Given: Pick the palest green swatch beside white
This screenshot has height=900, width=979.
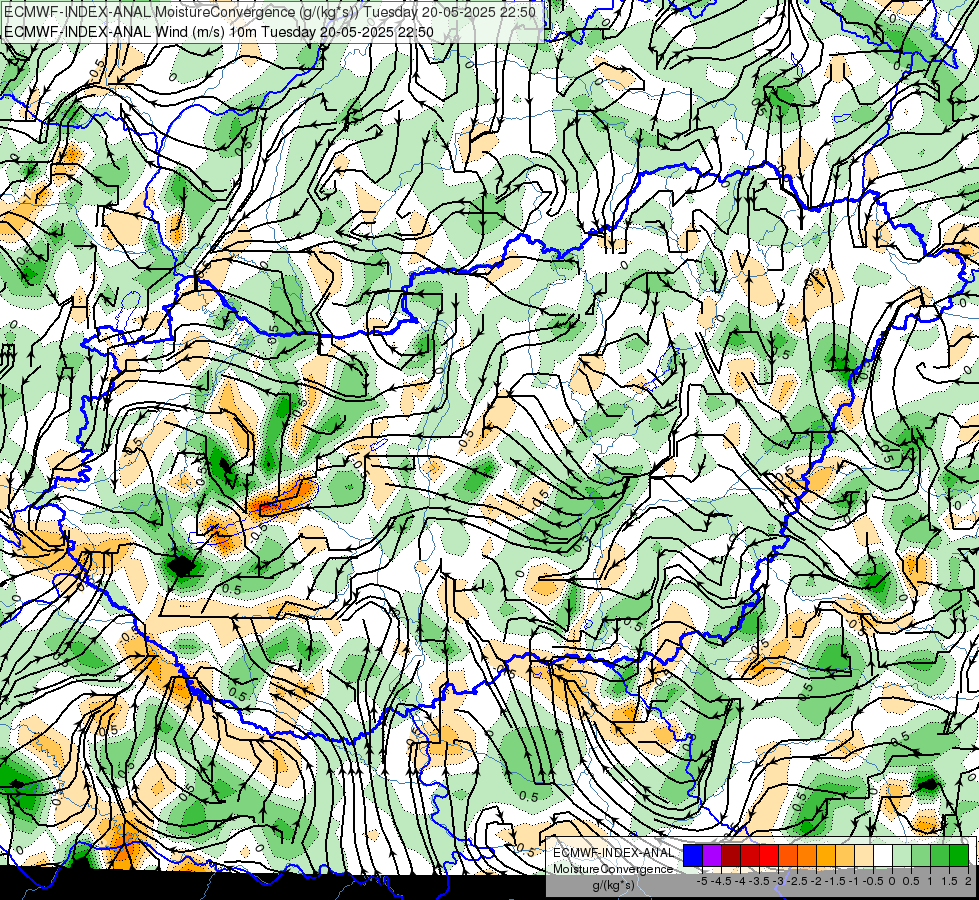Looking at the screenshot, I should click(902, 855).
